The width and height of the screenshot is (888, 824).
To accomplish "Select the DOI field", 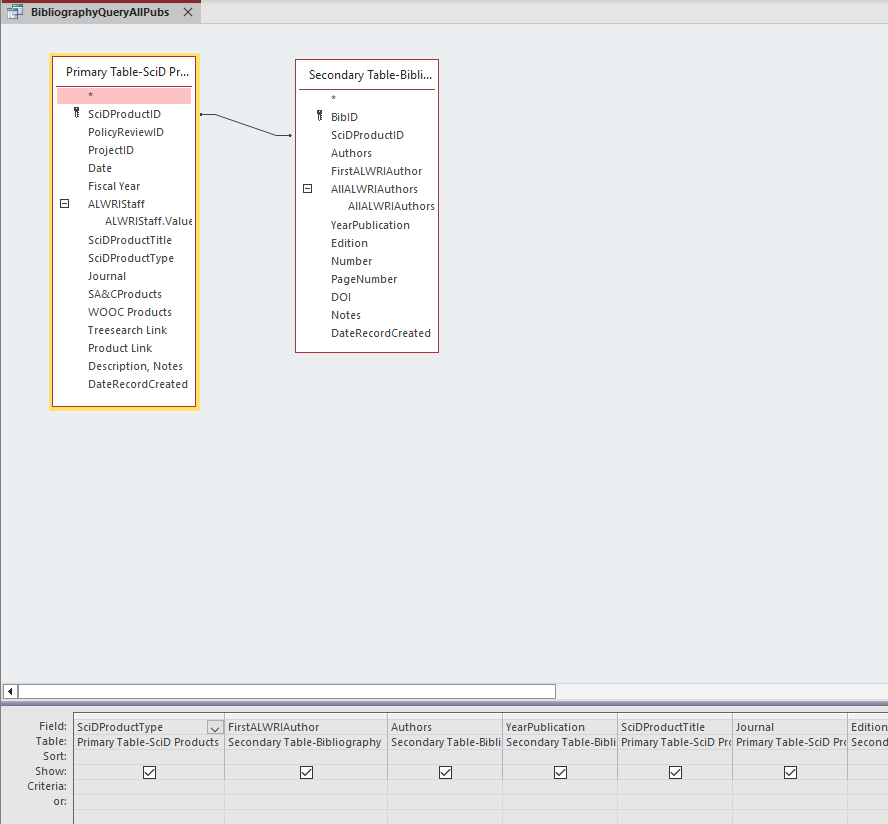I will pyautogui.click(x=341, y=297).
